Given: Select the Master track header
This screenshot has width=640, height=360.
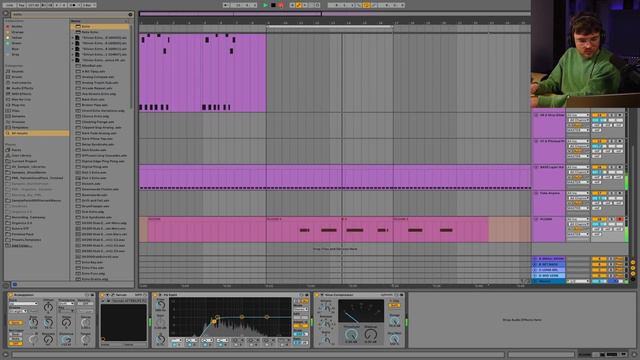Looking at the screenshot, I should click(549, 281).
